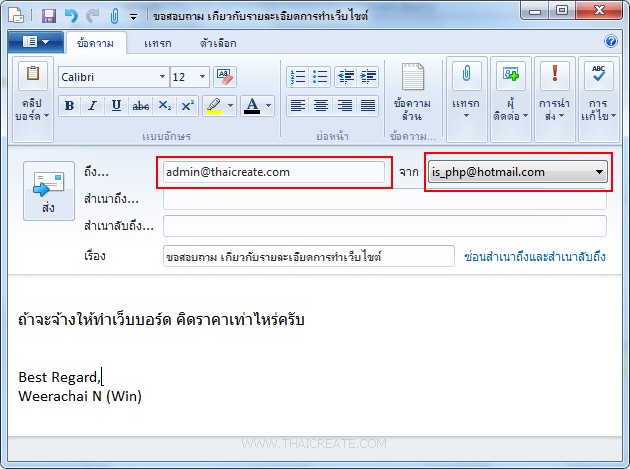
Task: Send the email with ส่ง button
Action: (49, 191)
